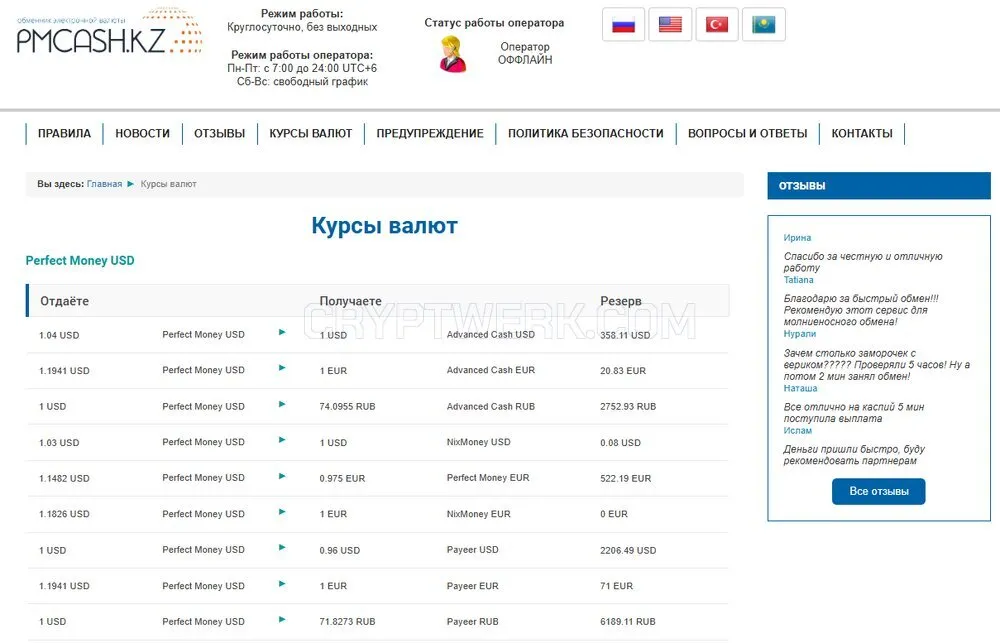Click the NixMoney EUR cell

point(478,514)
